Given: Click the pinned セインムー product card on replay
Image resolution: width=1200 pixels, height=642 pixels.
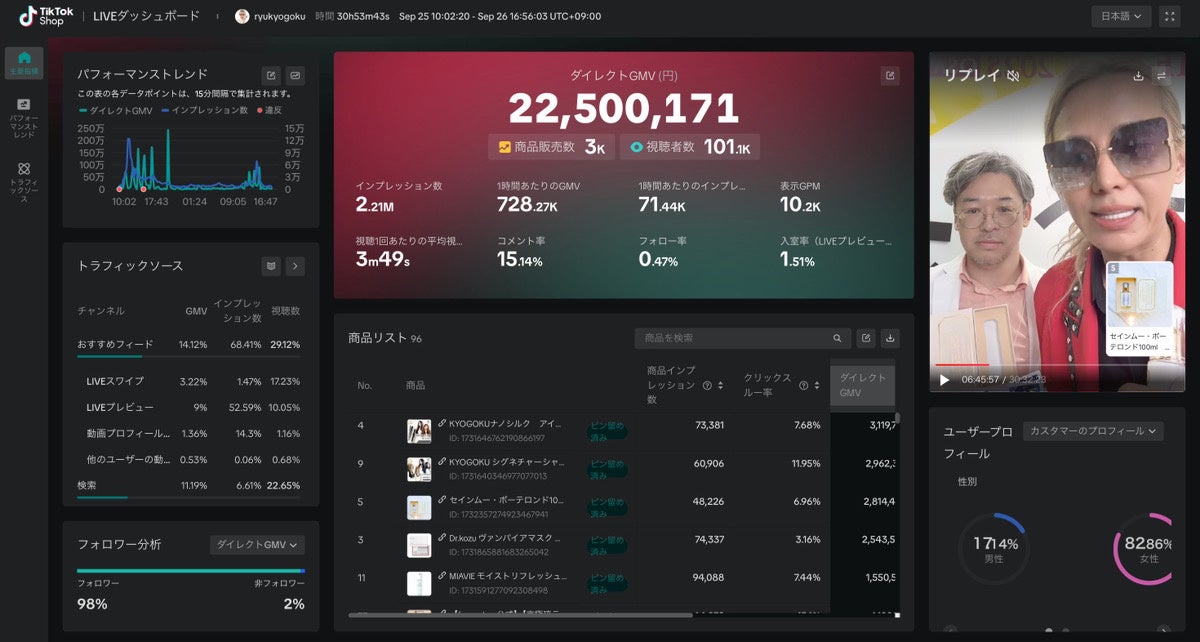Looking at the screenshot, I should click(1139, 309).
